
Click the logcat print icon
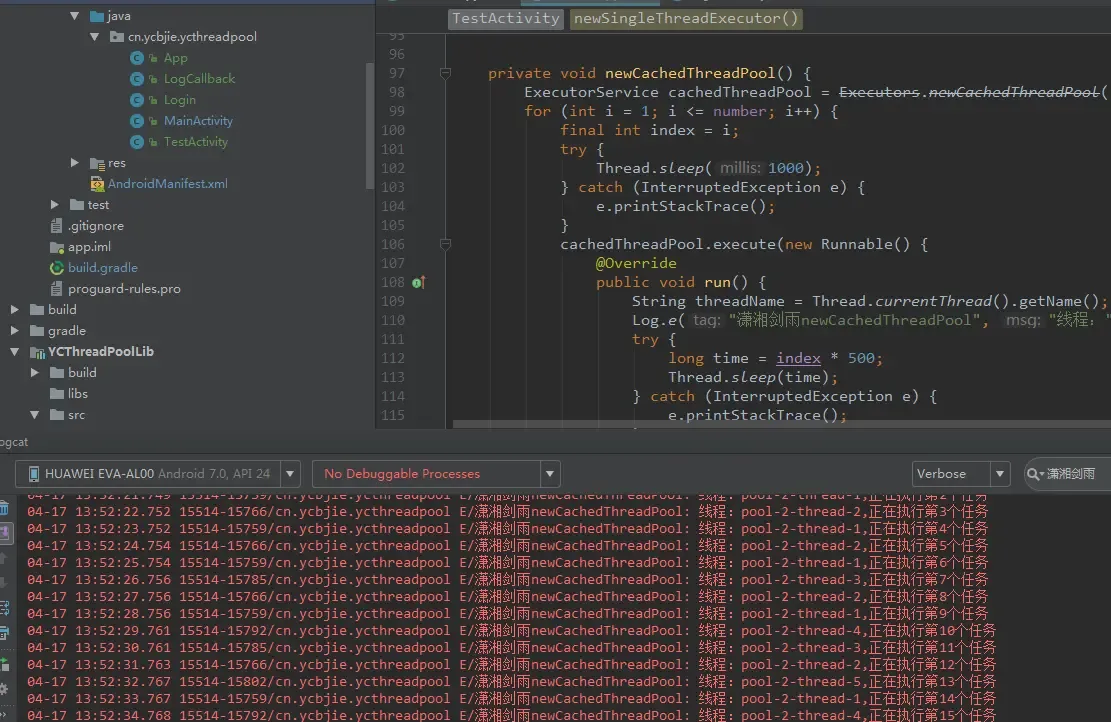4,633
